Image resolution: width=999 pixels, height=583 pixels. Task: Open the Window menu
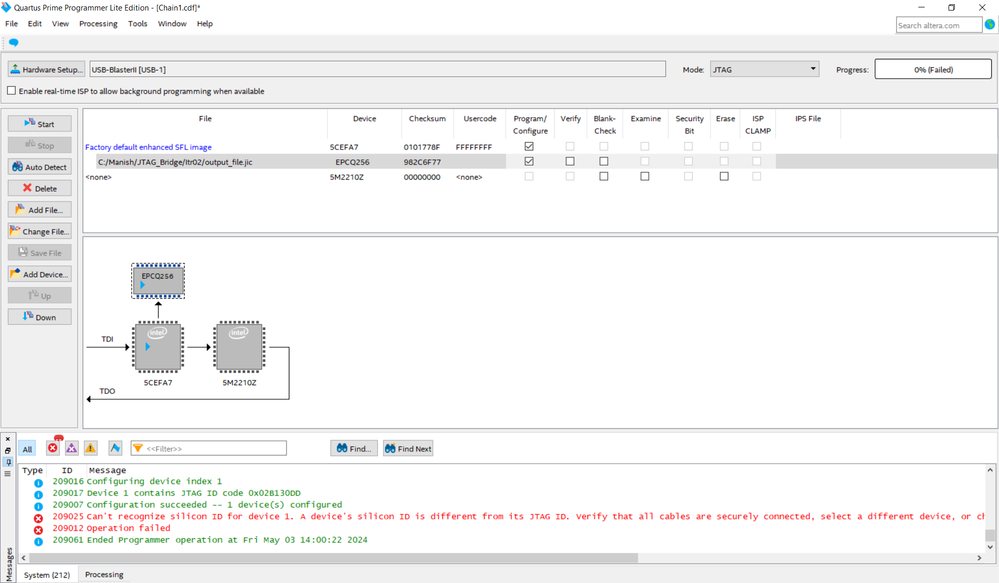pos(172,24)
